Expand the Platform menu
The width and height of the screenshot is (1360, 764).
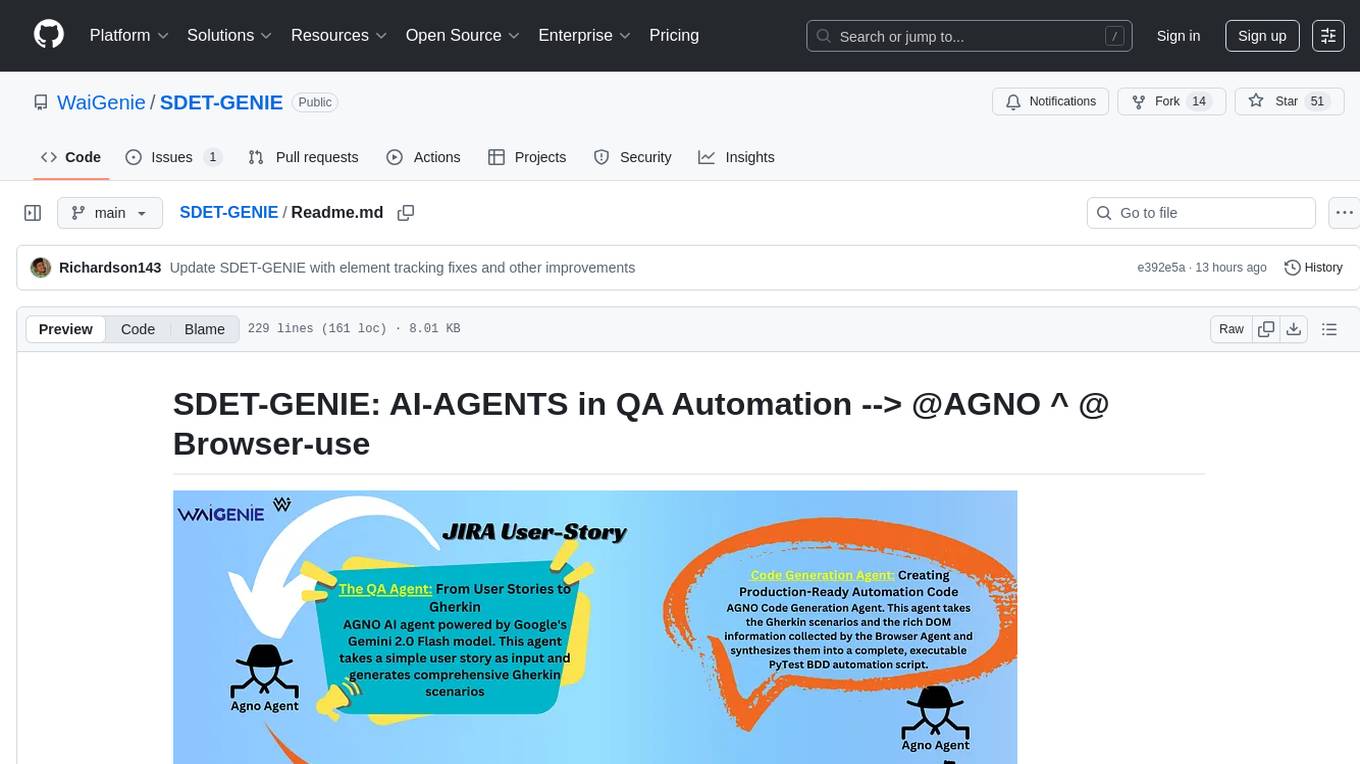129,35
